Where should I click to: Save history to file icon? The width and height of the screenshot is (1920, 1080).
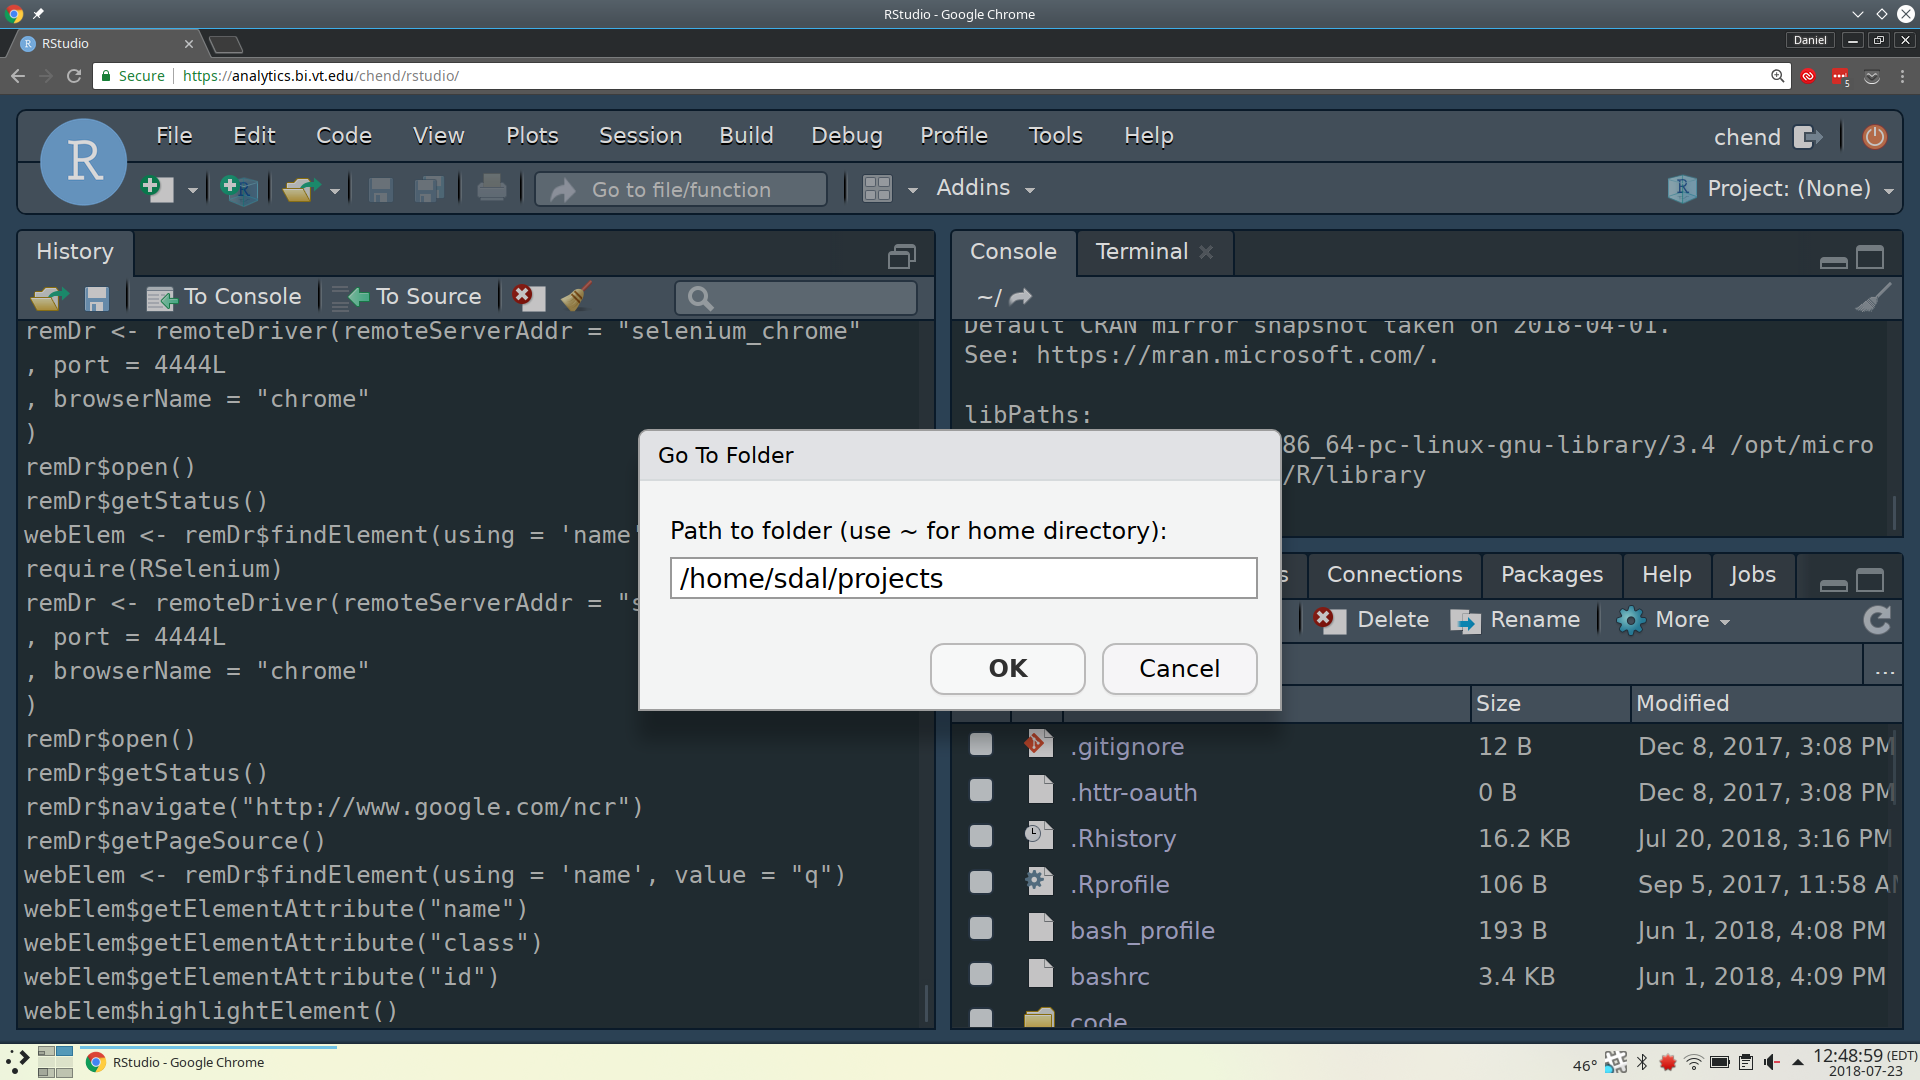click(x=96, y=298)
